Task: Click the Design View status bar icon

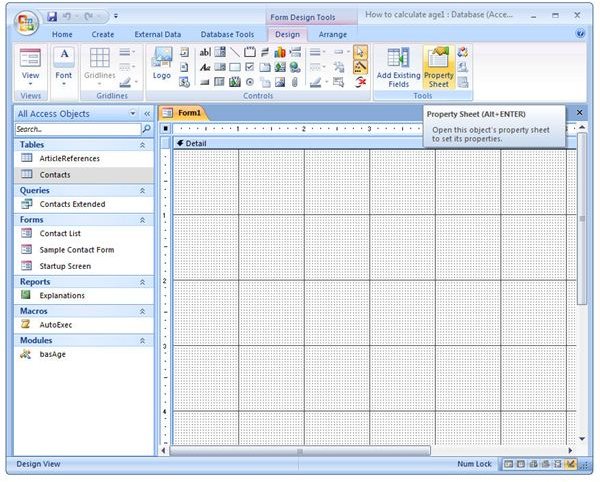Action: coord(571,464)
